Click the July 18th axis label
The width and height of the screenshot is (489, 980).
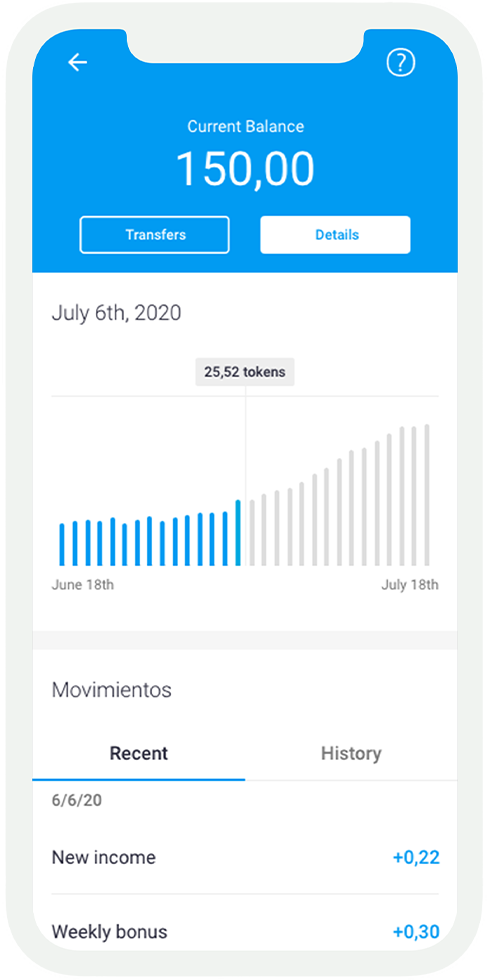[x=410, y=585]
